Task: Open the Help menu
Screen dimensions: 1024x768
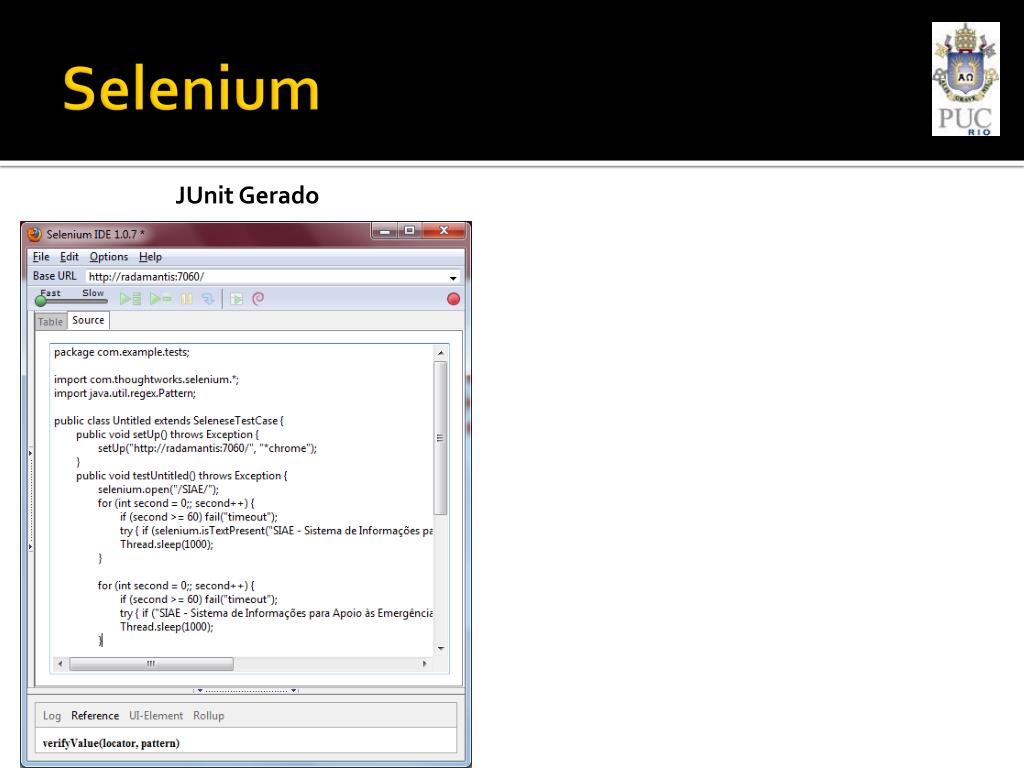Action: pos(150,257)
